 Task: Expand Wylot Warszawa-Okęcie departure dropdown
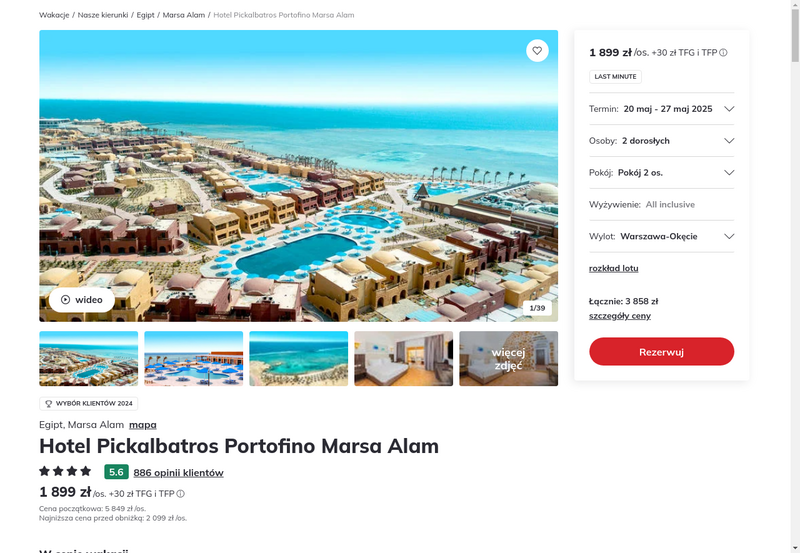coord(661,236)
